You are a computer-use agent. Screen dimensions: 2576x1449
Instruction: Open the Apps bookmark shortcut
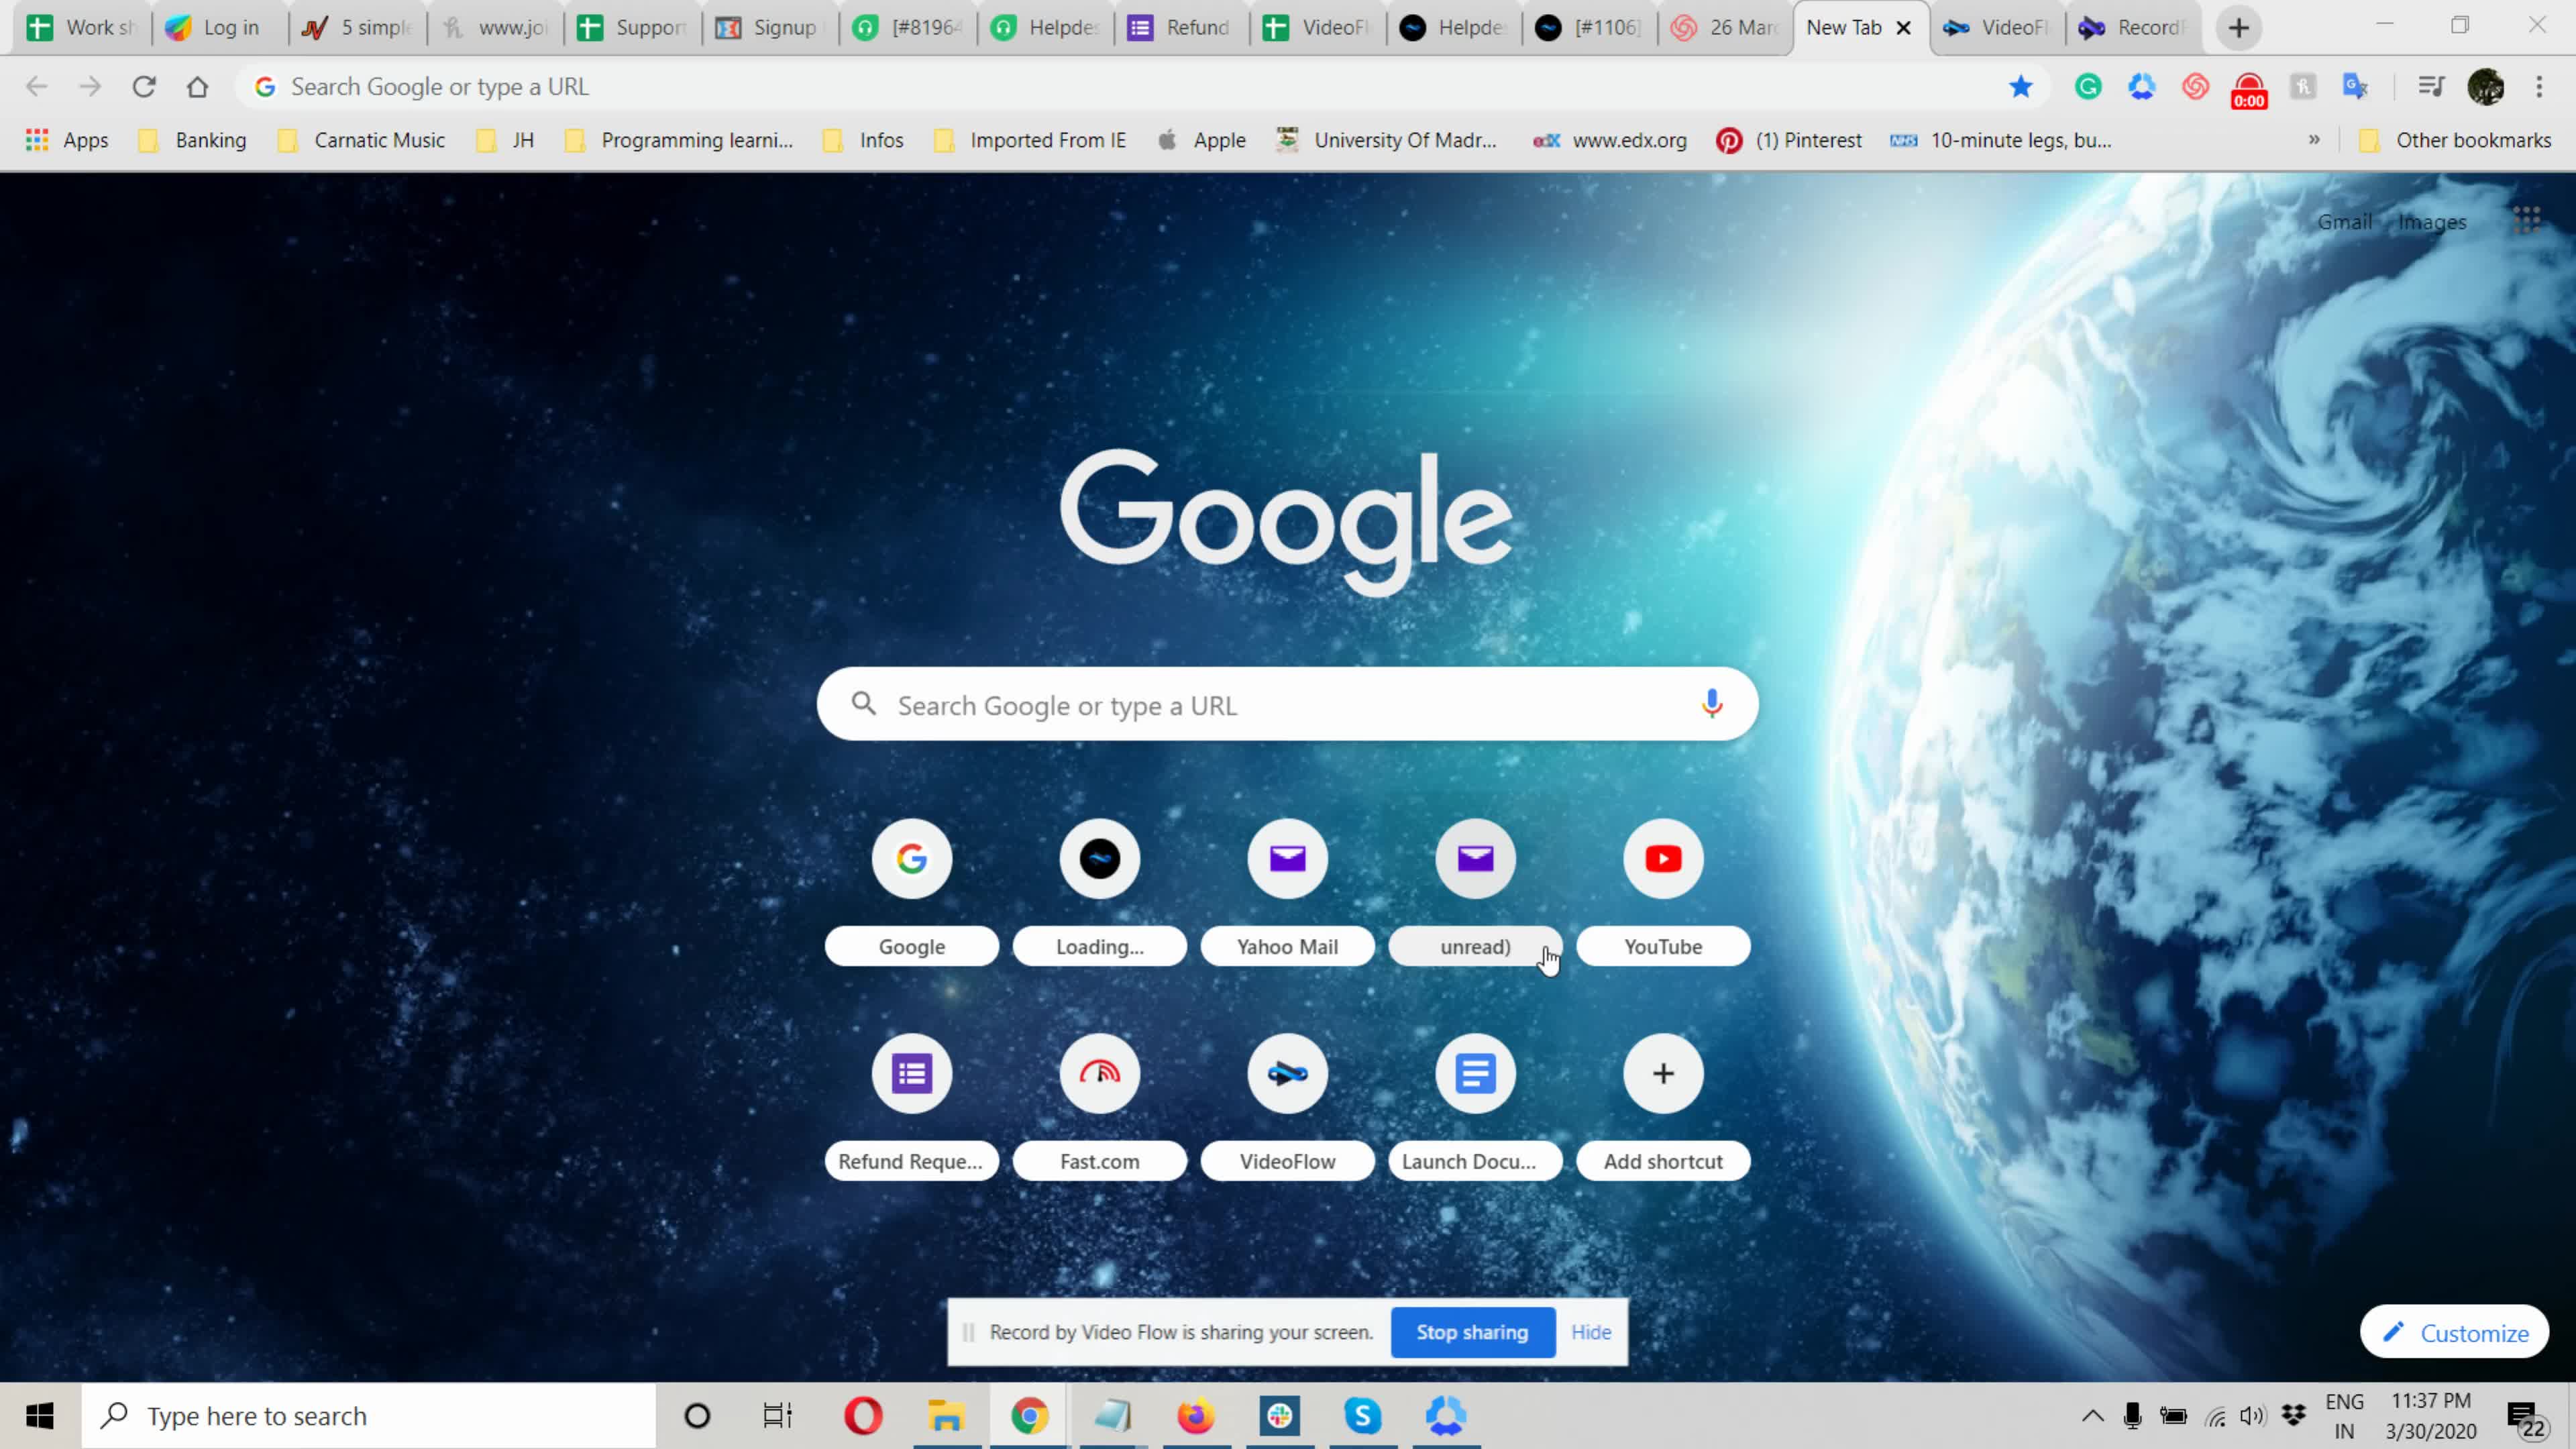pos(67,140)
